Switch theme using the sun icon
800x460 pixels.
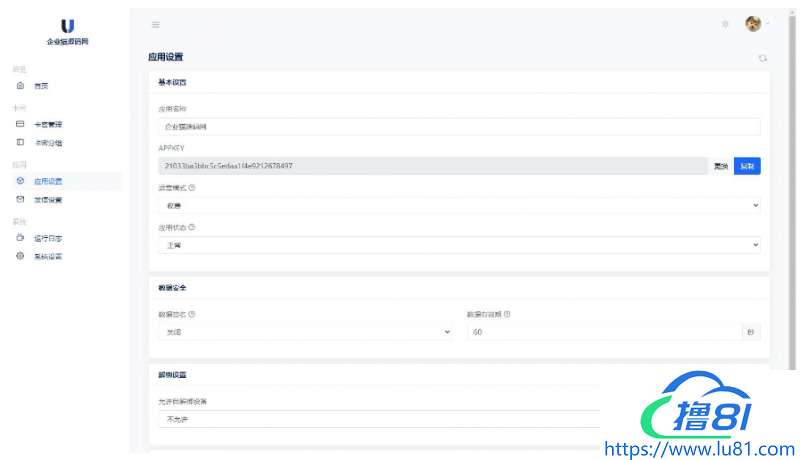(x=725, y=24)
